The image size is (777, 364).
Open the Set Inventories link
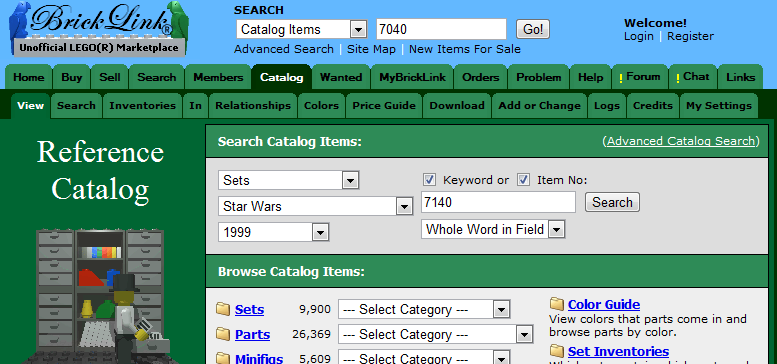(618, 351)
